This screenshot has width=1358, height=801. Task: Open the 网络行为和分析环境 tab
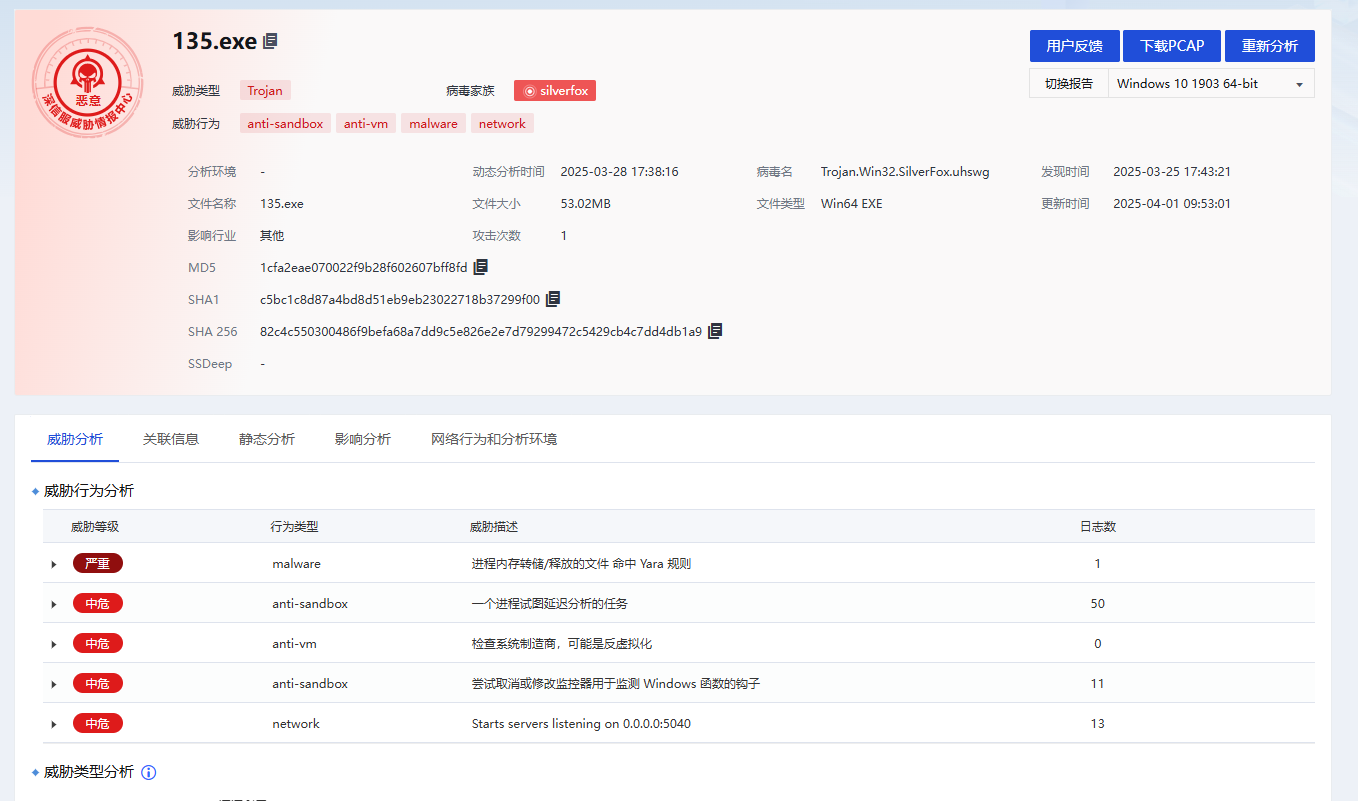pos(495,438)
